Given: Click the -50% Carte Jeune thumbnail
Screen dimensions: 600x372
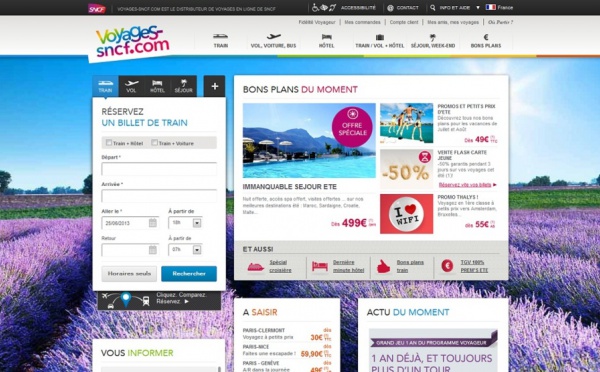Looking at the screenshot, I should (x=406, y=169).
